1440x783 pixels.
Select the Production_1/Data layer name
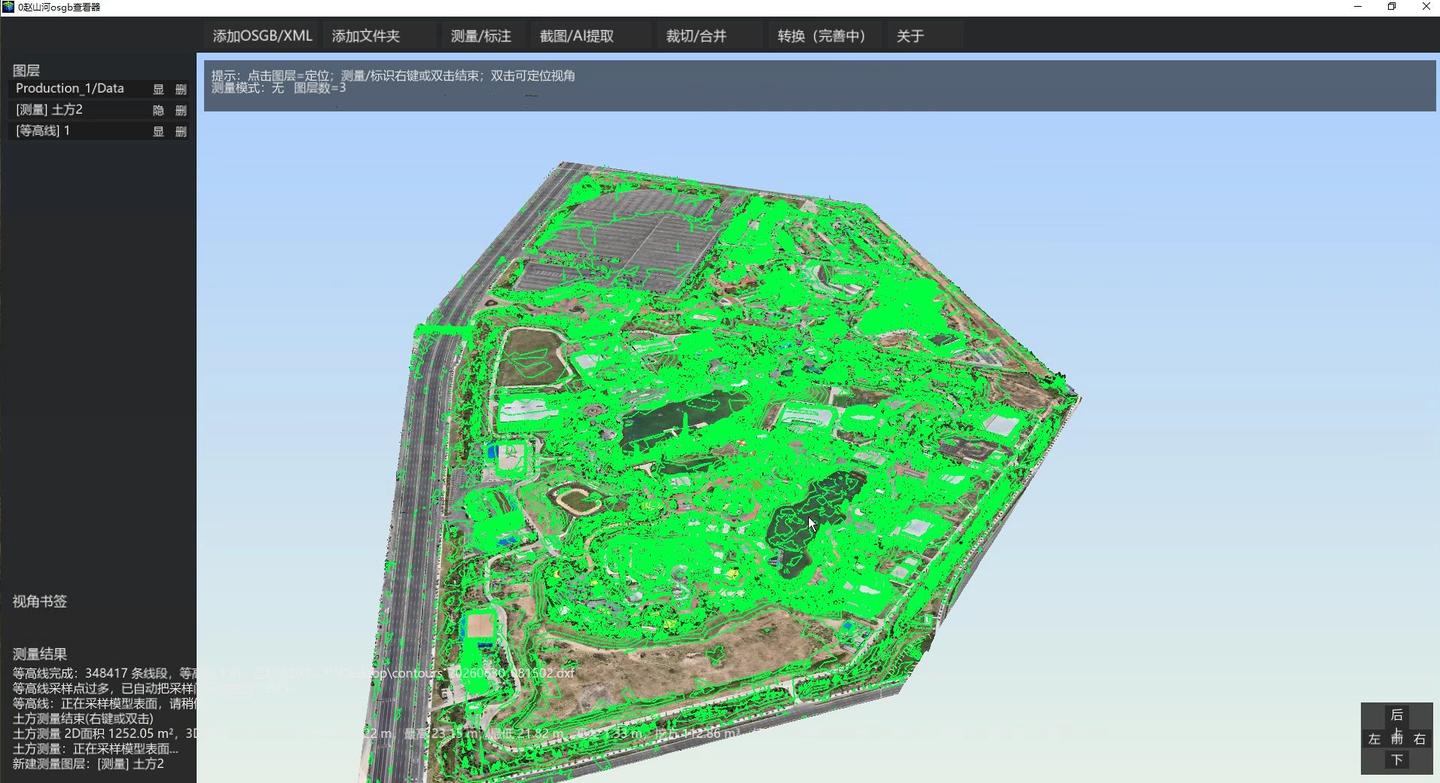pyautogui.click(x=70, y=89)
